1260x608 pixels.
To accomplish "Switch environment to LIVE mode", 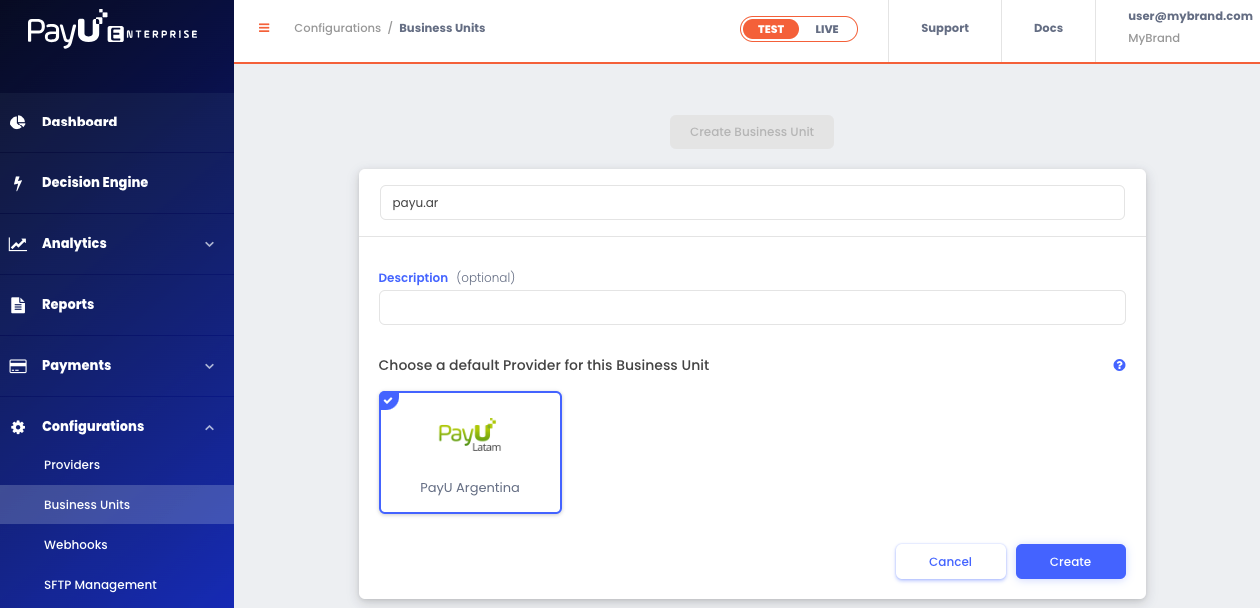I will tap(827, 29).
